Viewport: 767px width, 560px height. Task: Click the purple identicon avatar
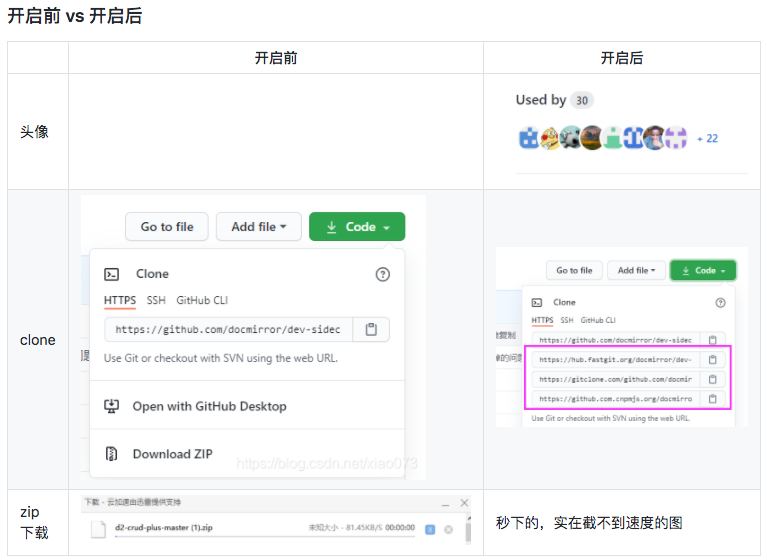coord(676,138)
